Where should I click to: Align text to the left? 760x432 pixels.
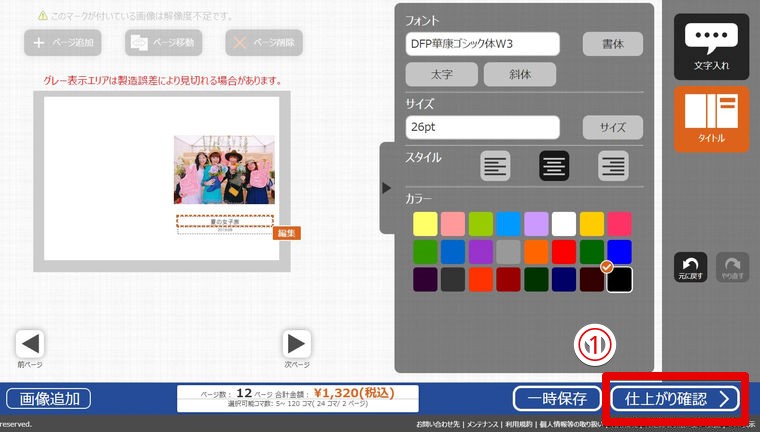click(x=495, y=166)
